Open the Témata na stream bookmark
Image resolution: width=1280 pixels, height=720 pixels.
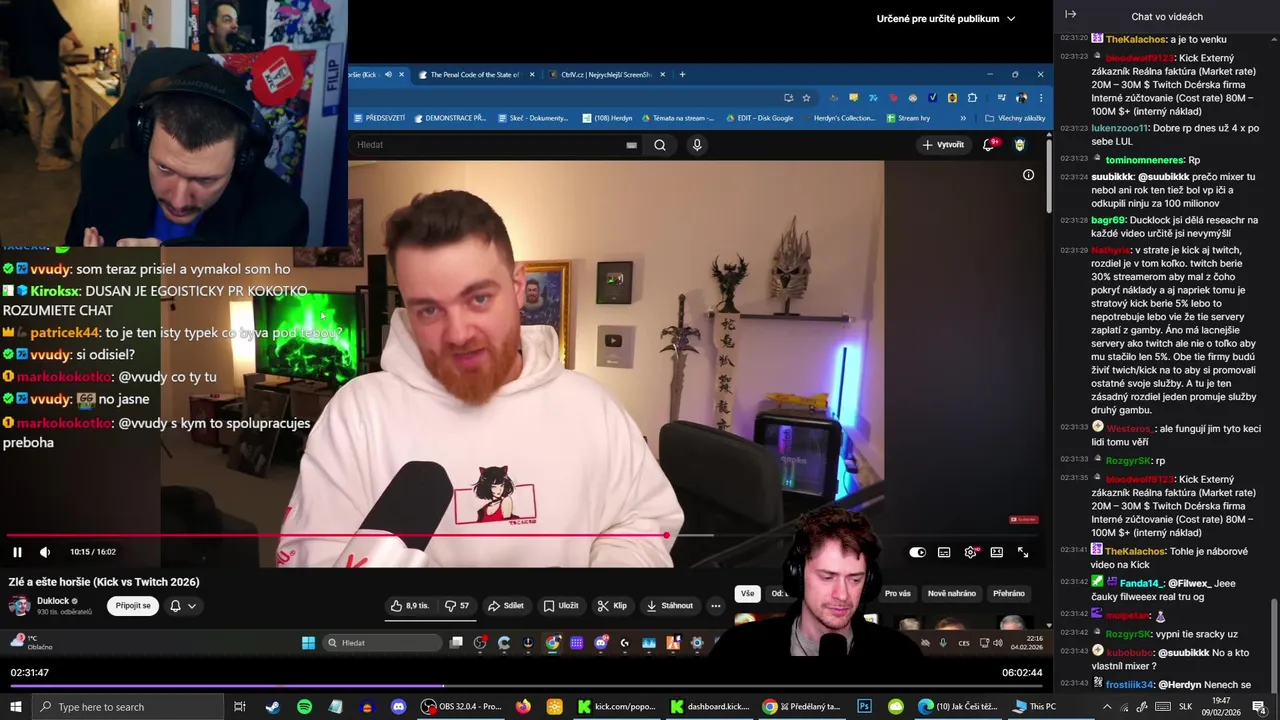(x=678, y=118)
